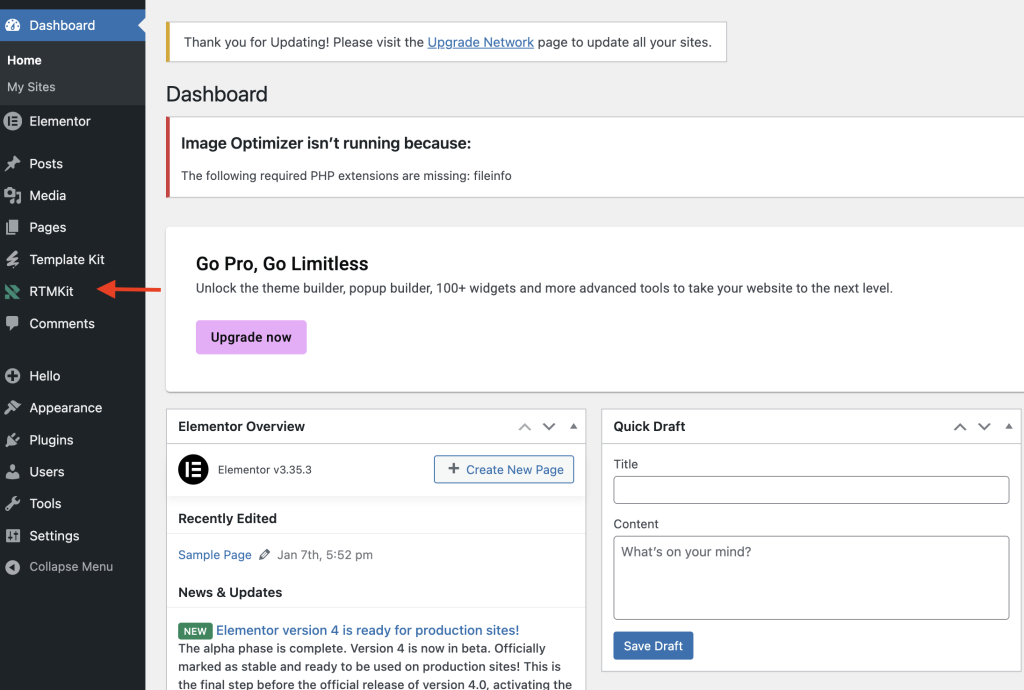This screenshot has height=690, width=1024.
Task: Go to Settings menu item
Action: pyautogui.click(x=54, y=536)
